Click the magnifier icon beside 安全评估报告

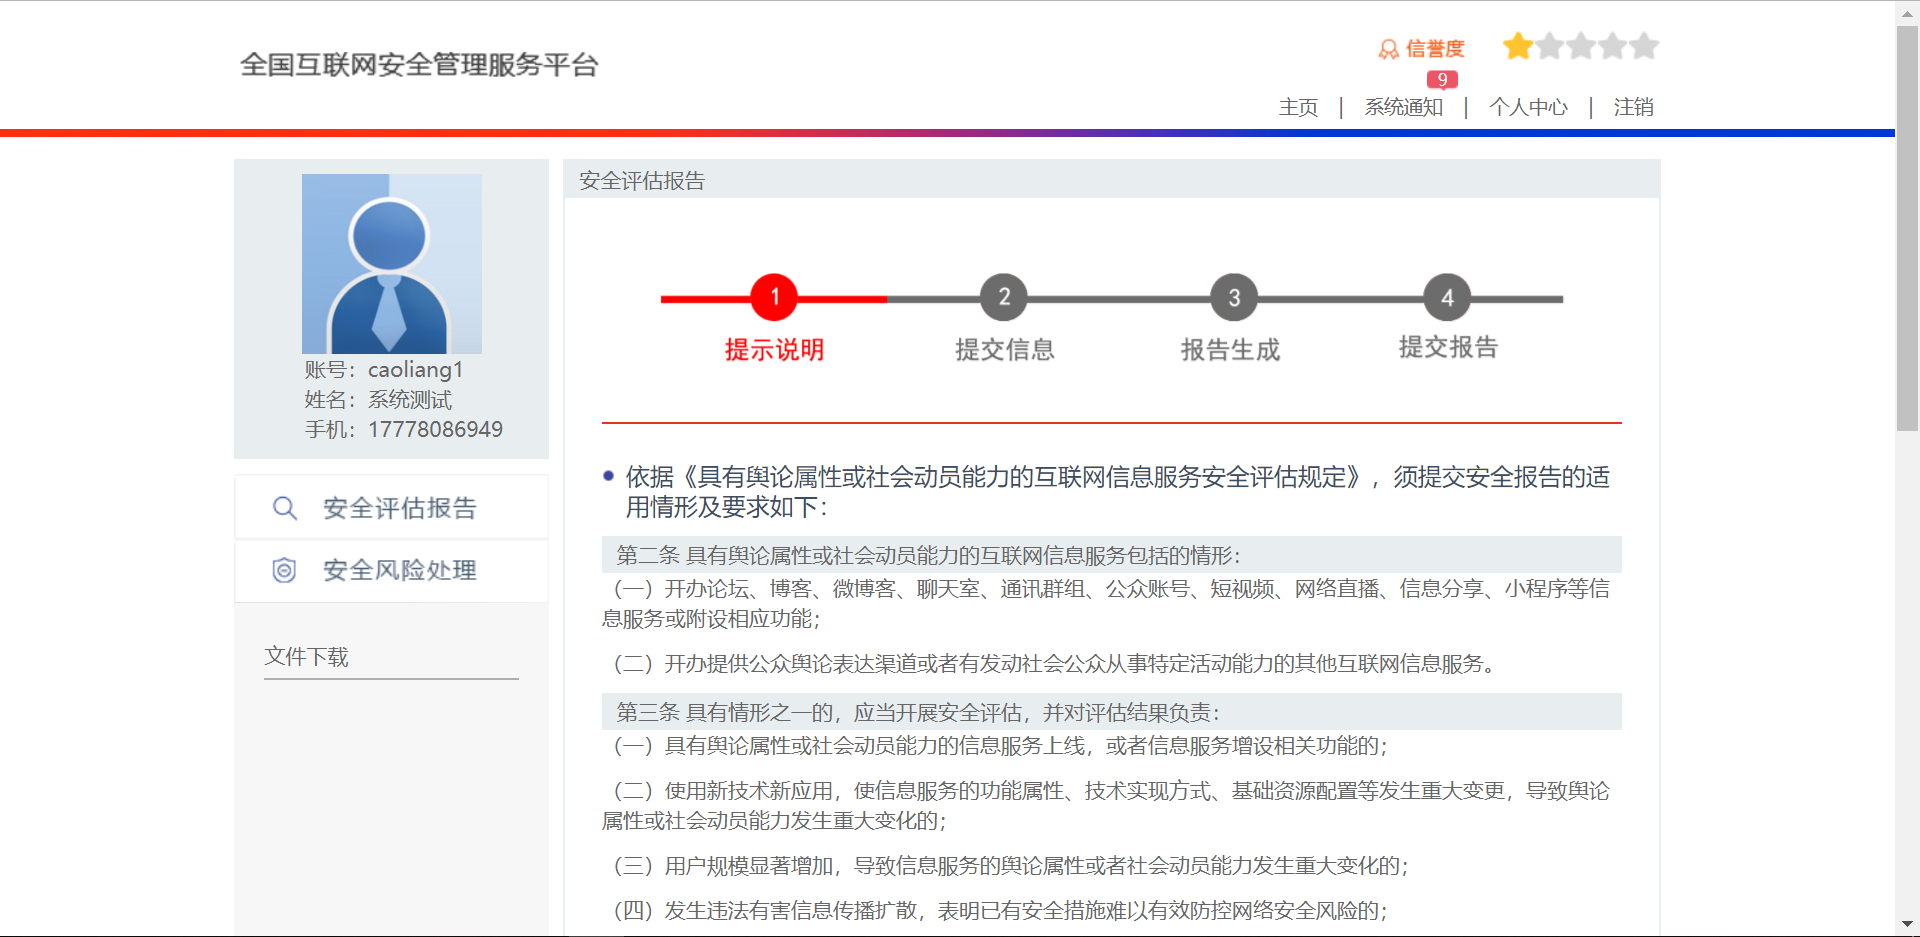click(x=285, y=508)
